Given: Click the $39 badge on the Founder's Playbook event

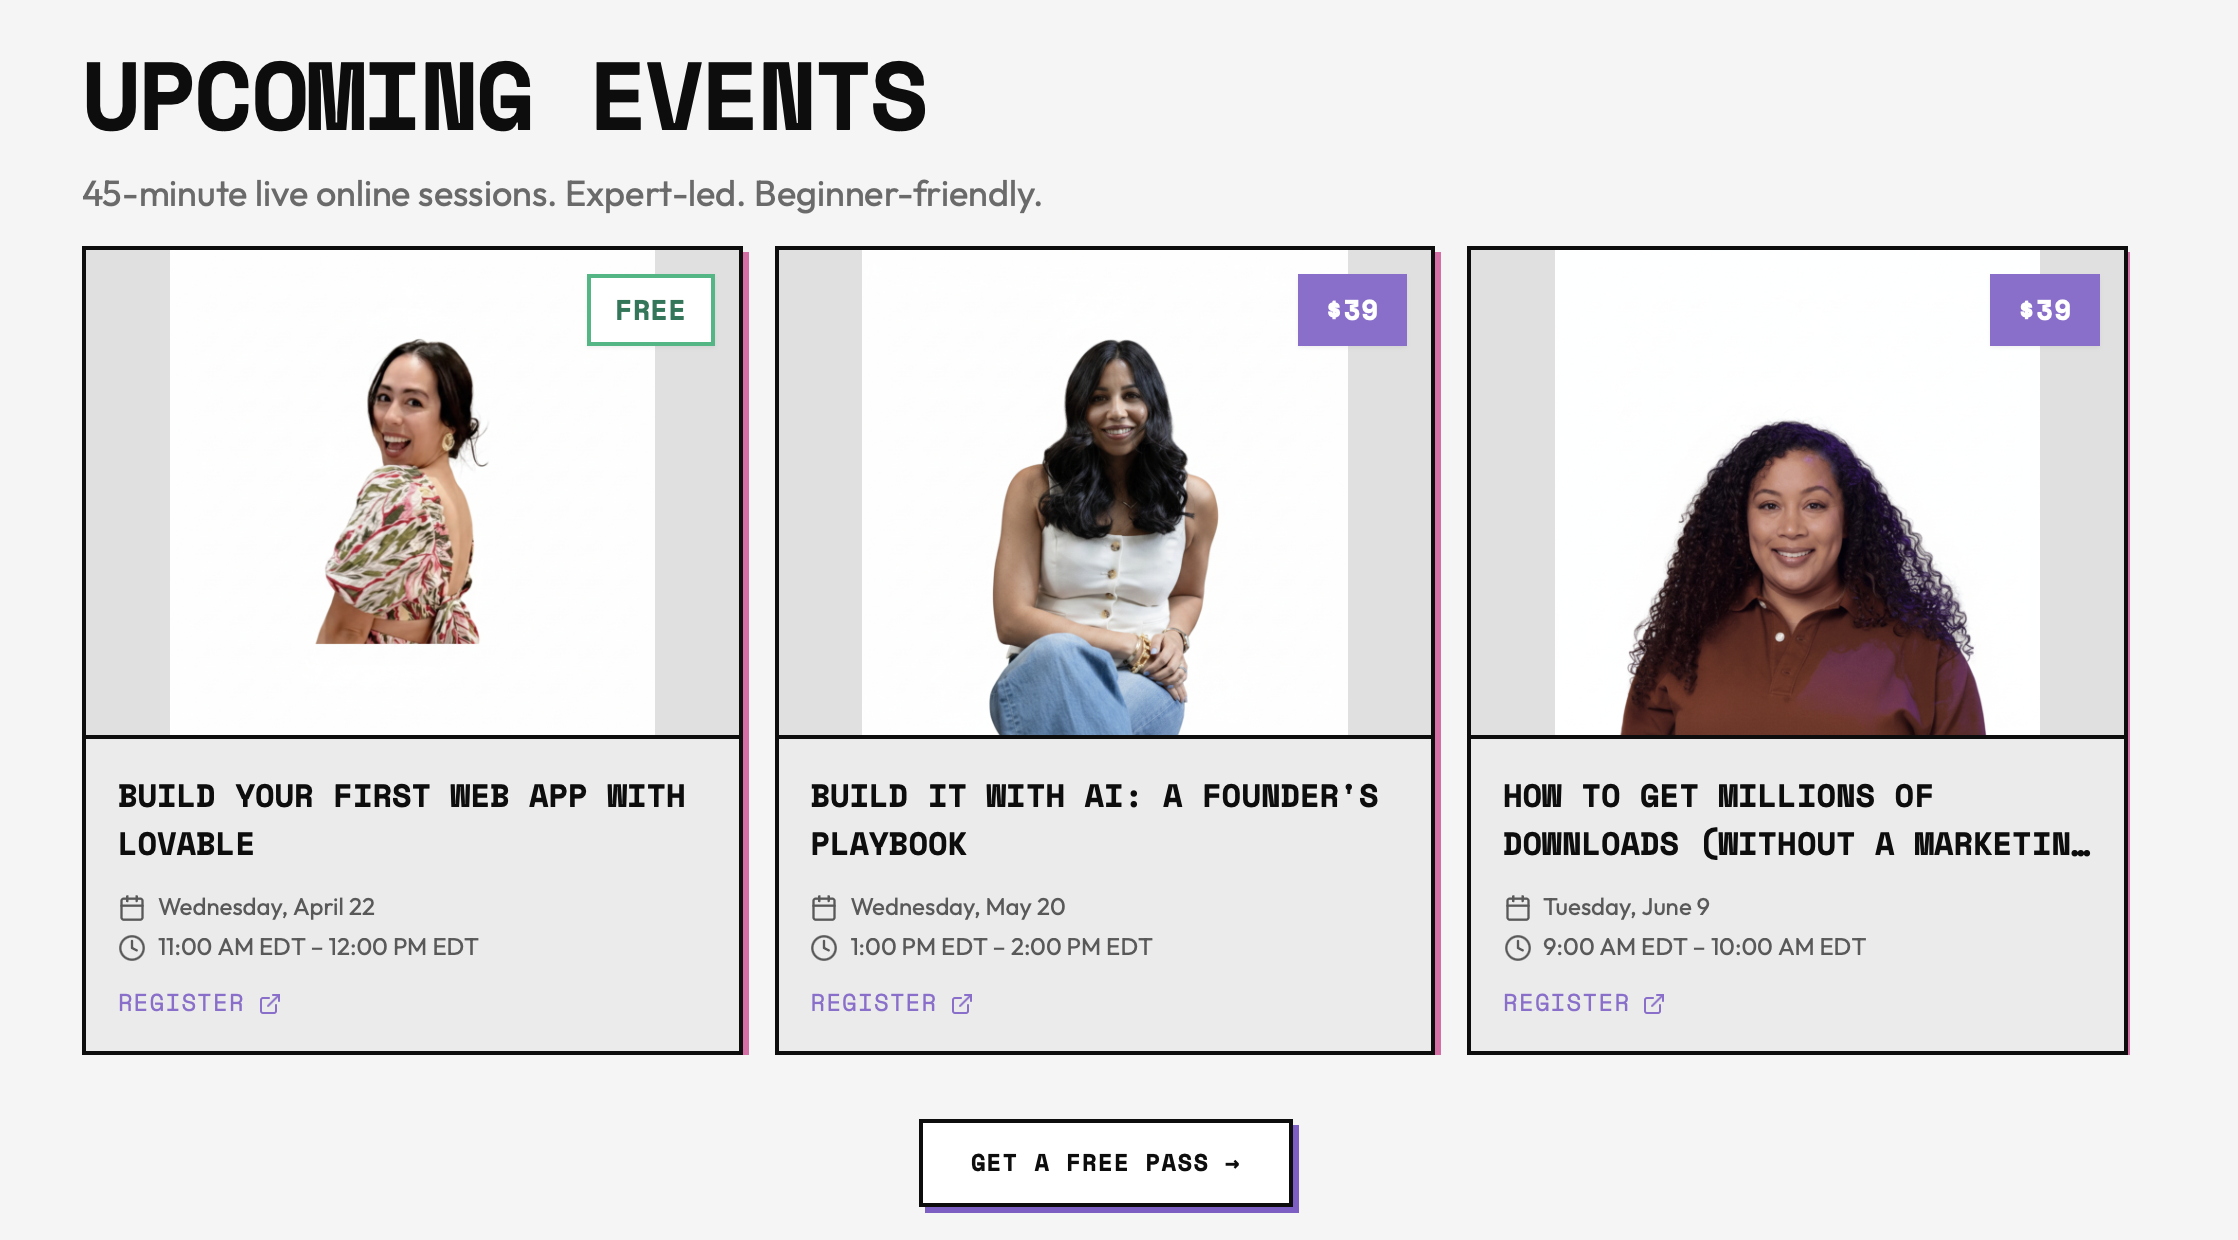Looking at the screenshot, I should (1352, 310).
